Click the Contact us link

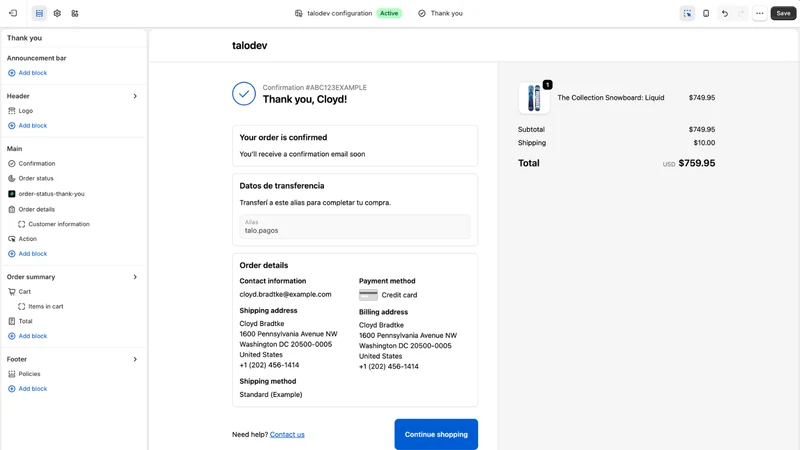[287, 435]
